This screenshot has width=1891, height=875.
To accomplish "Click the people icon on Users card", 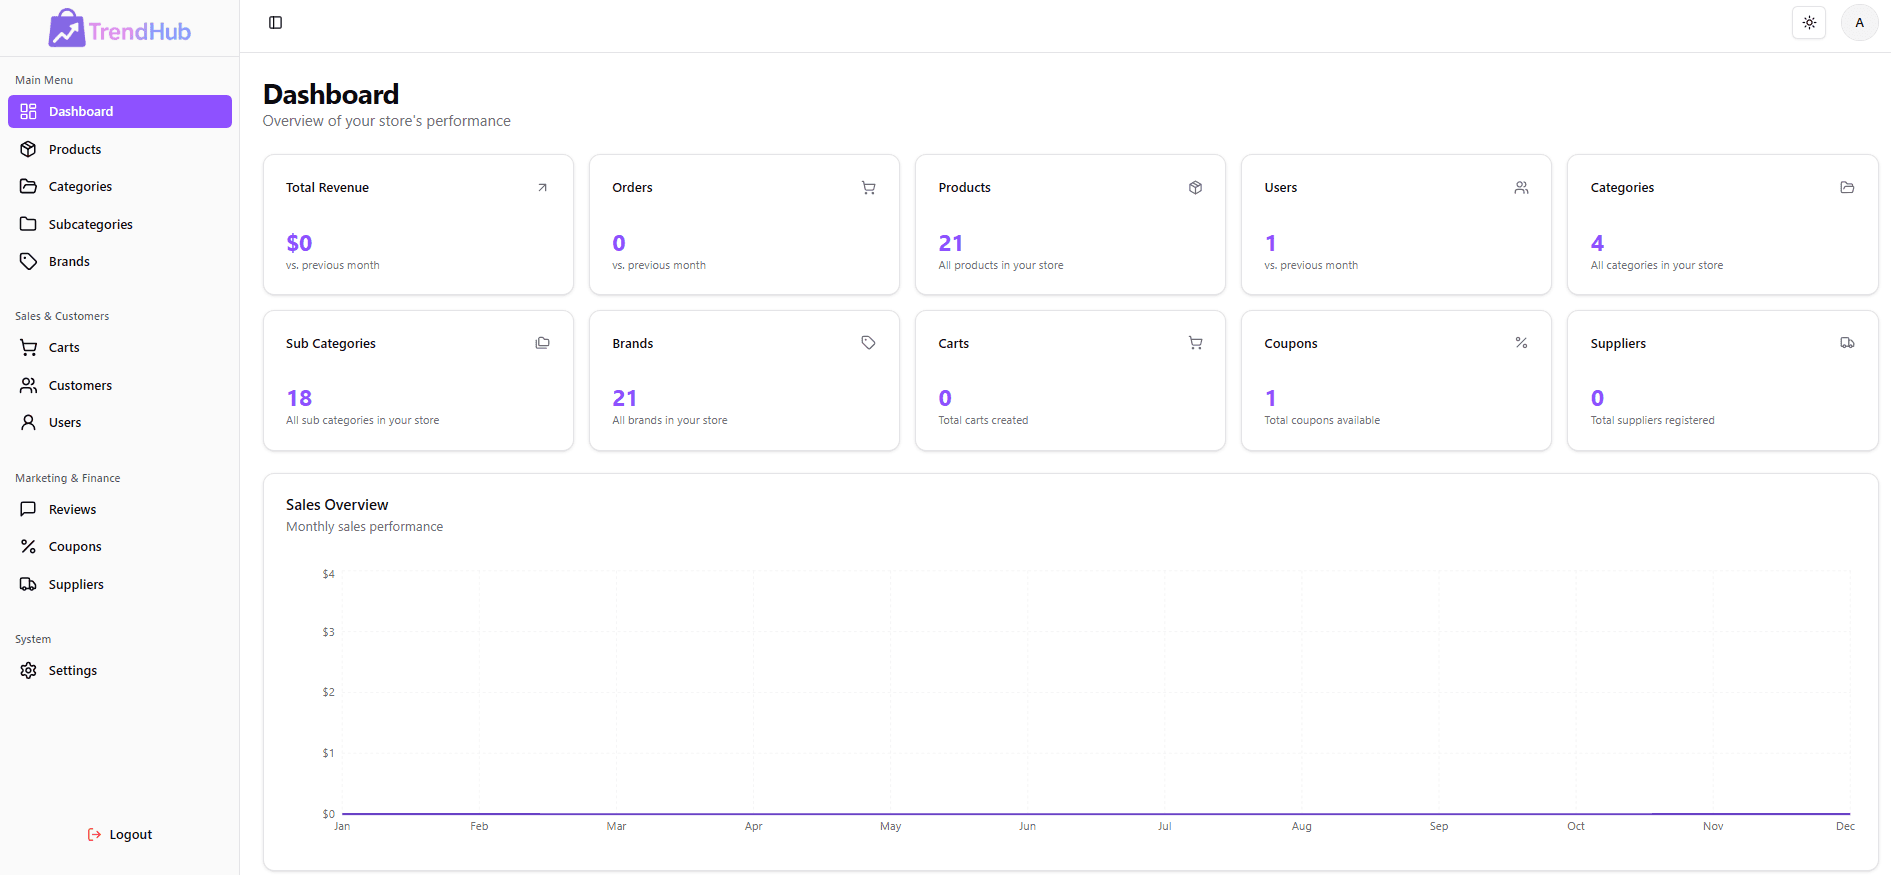I will pyautogui.click(x=1521, y=187).
